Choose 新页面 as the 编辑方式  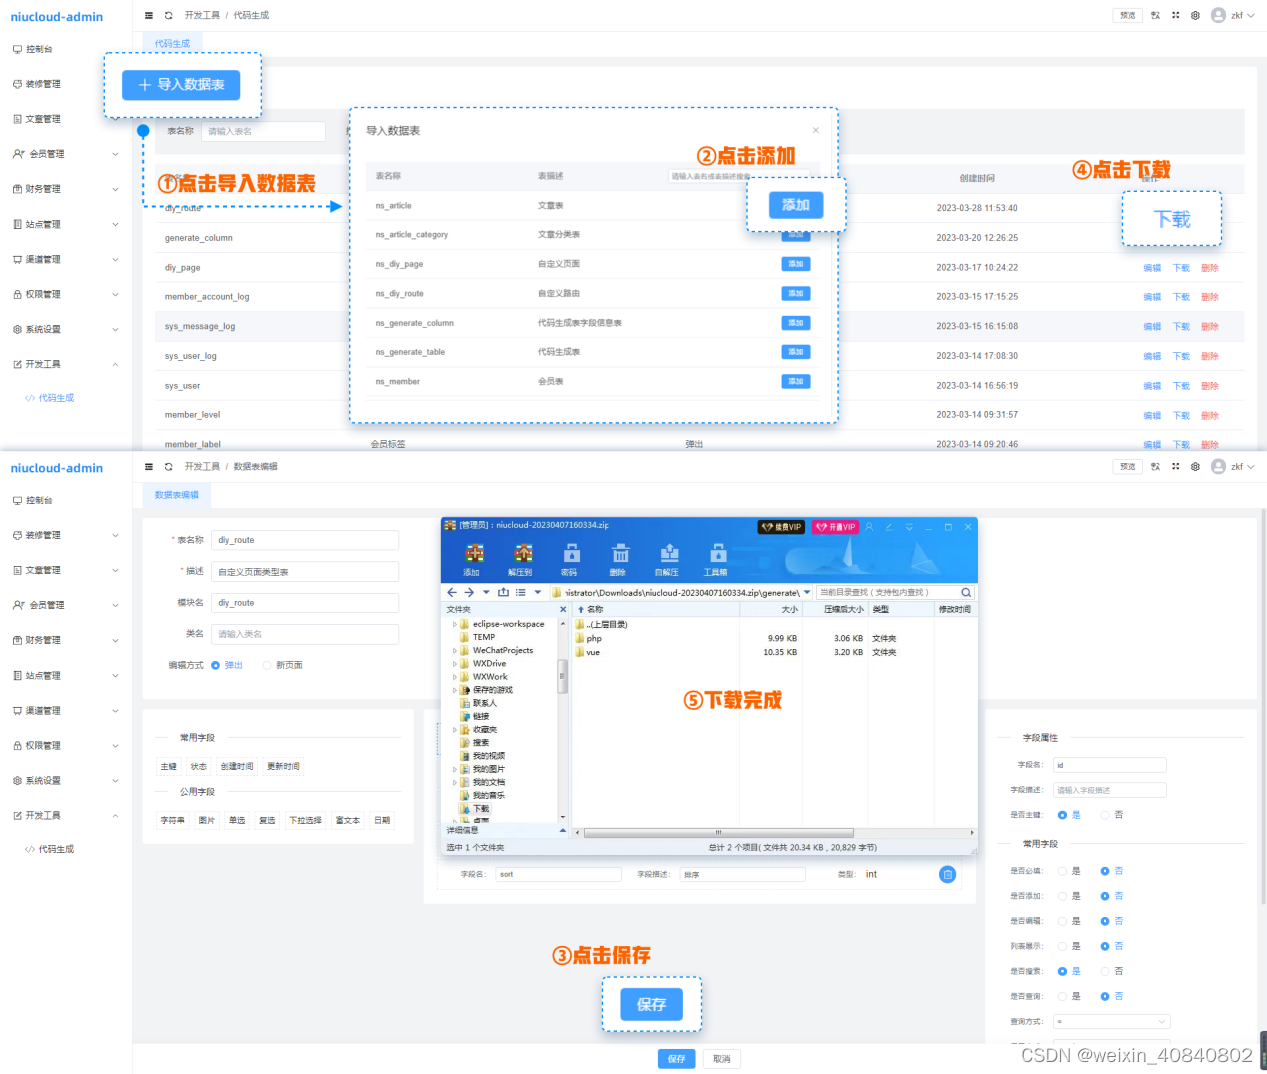tap(269, 664)
